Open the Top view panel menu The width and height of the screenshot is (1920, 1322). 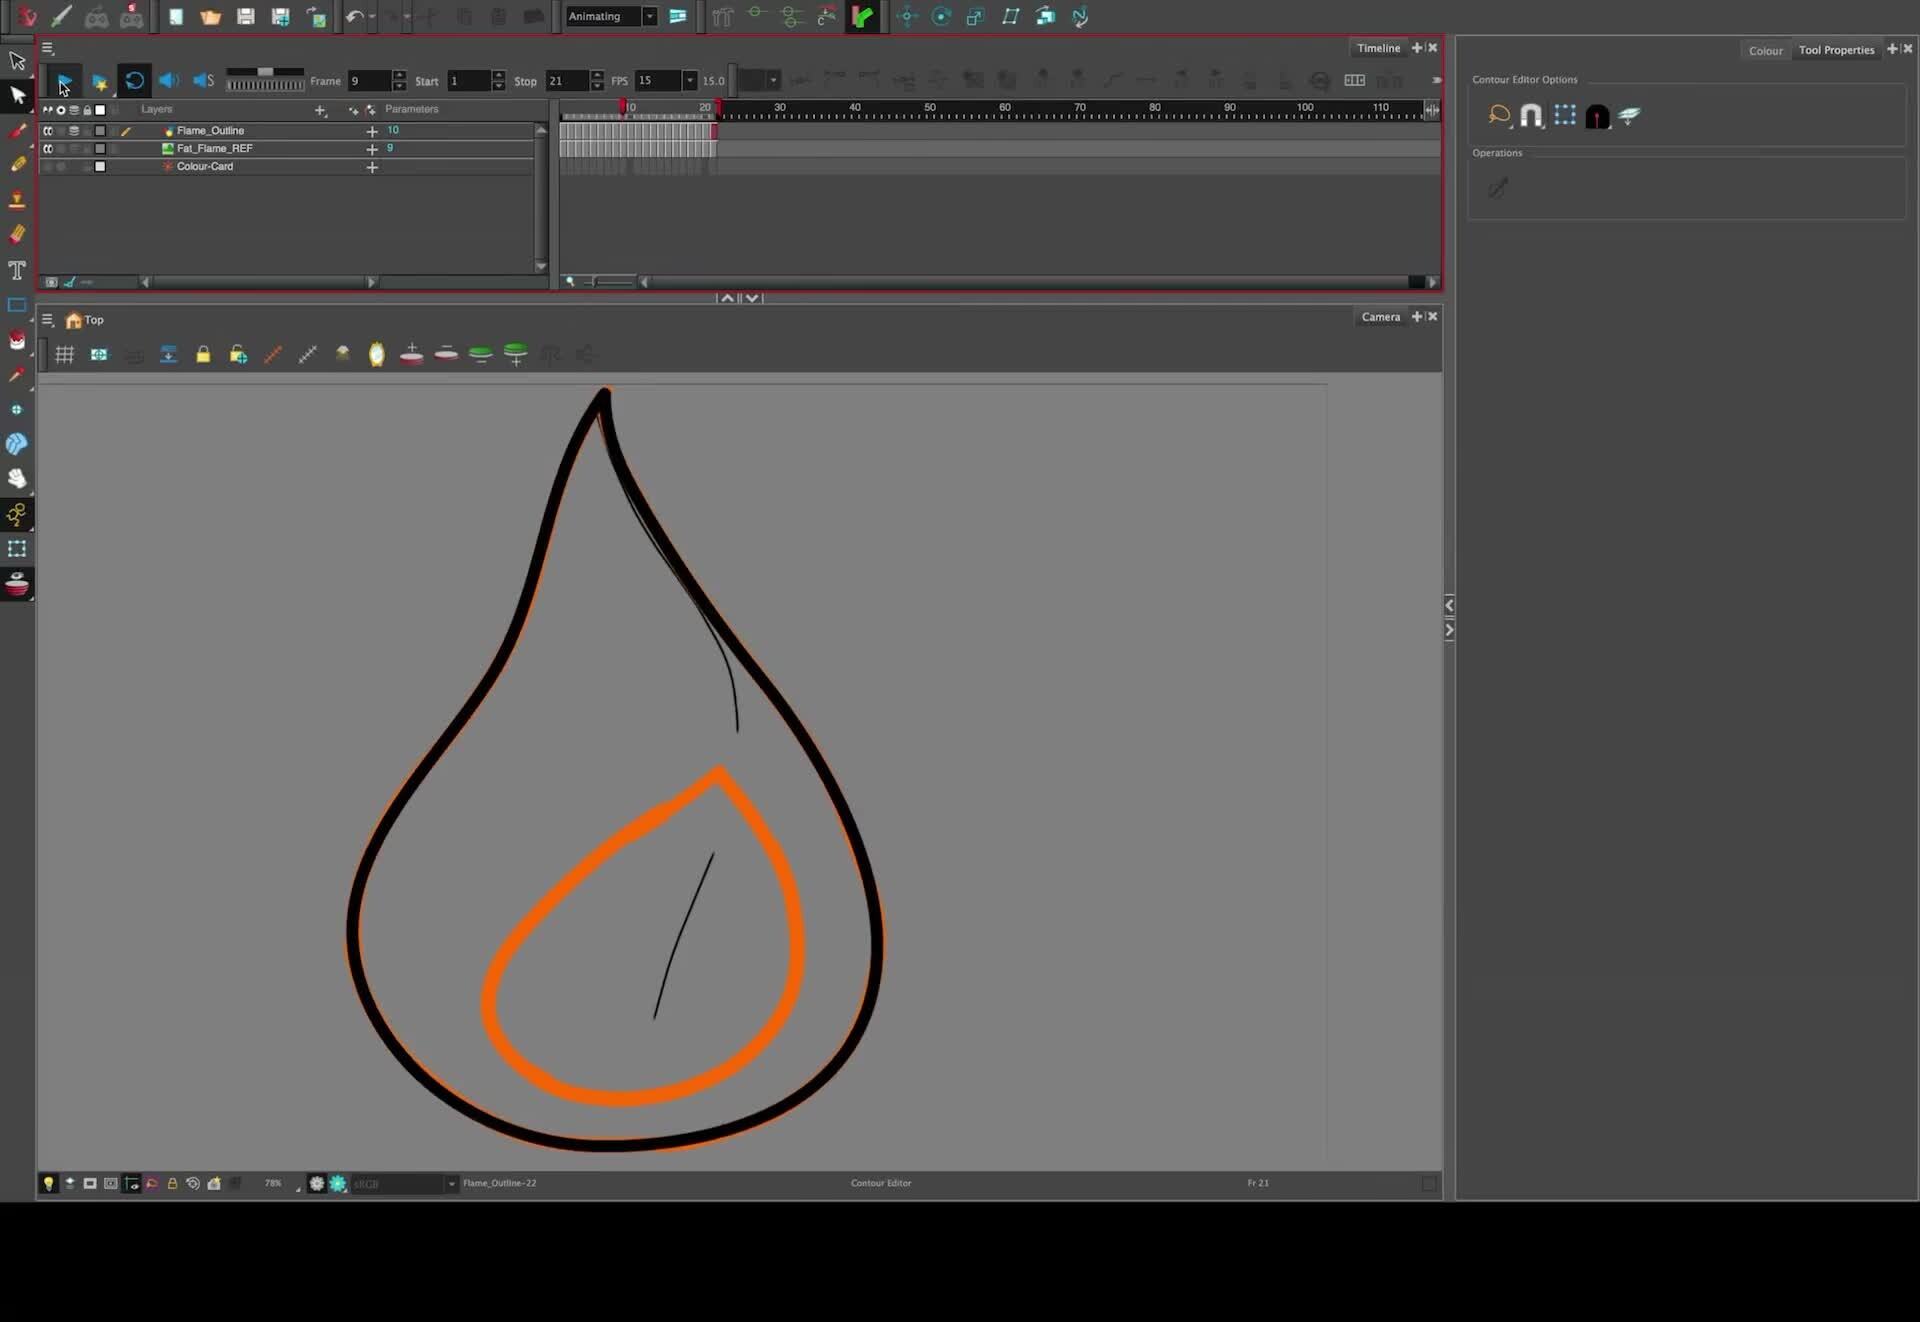point(47,319)
